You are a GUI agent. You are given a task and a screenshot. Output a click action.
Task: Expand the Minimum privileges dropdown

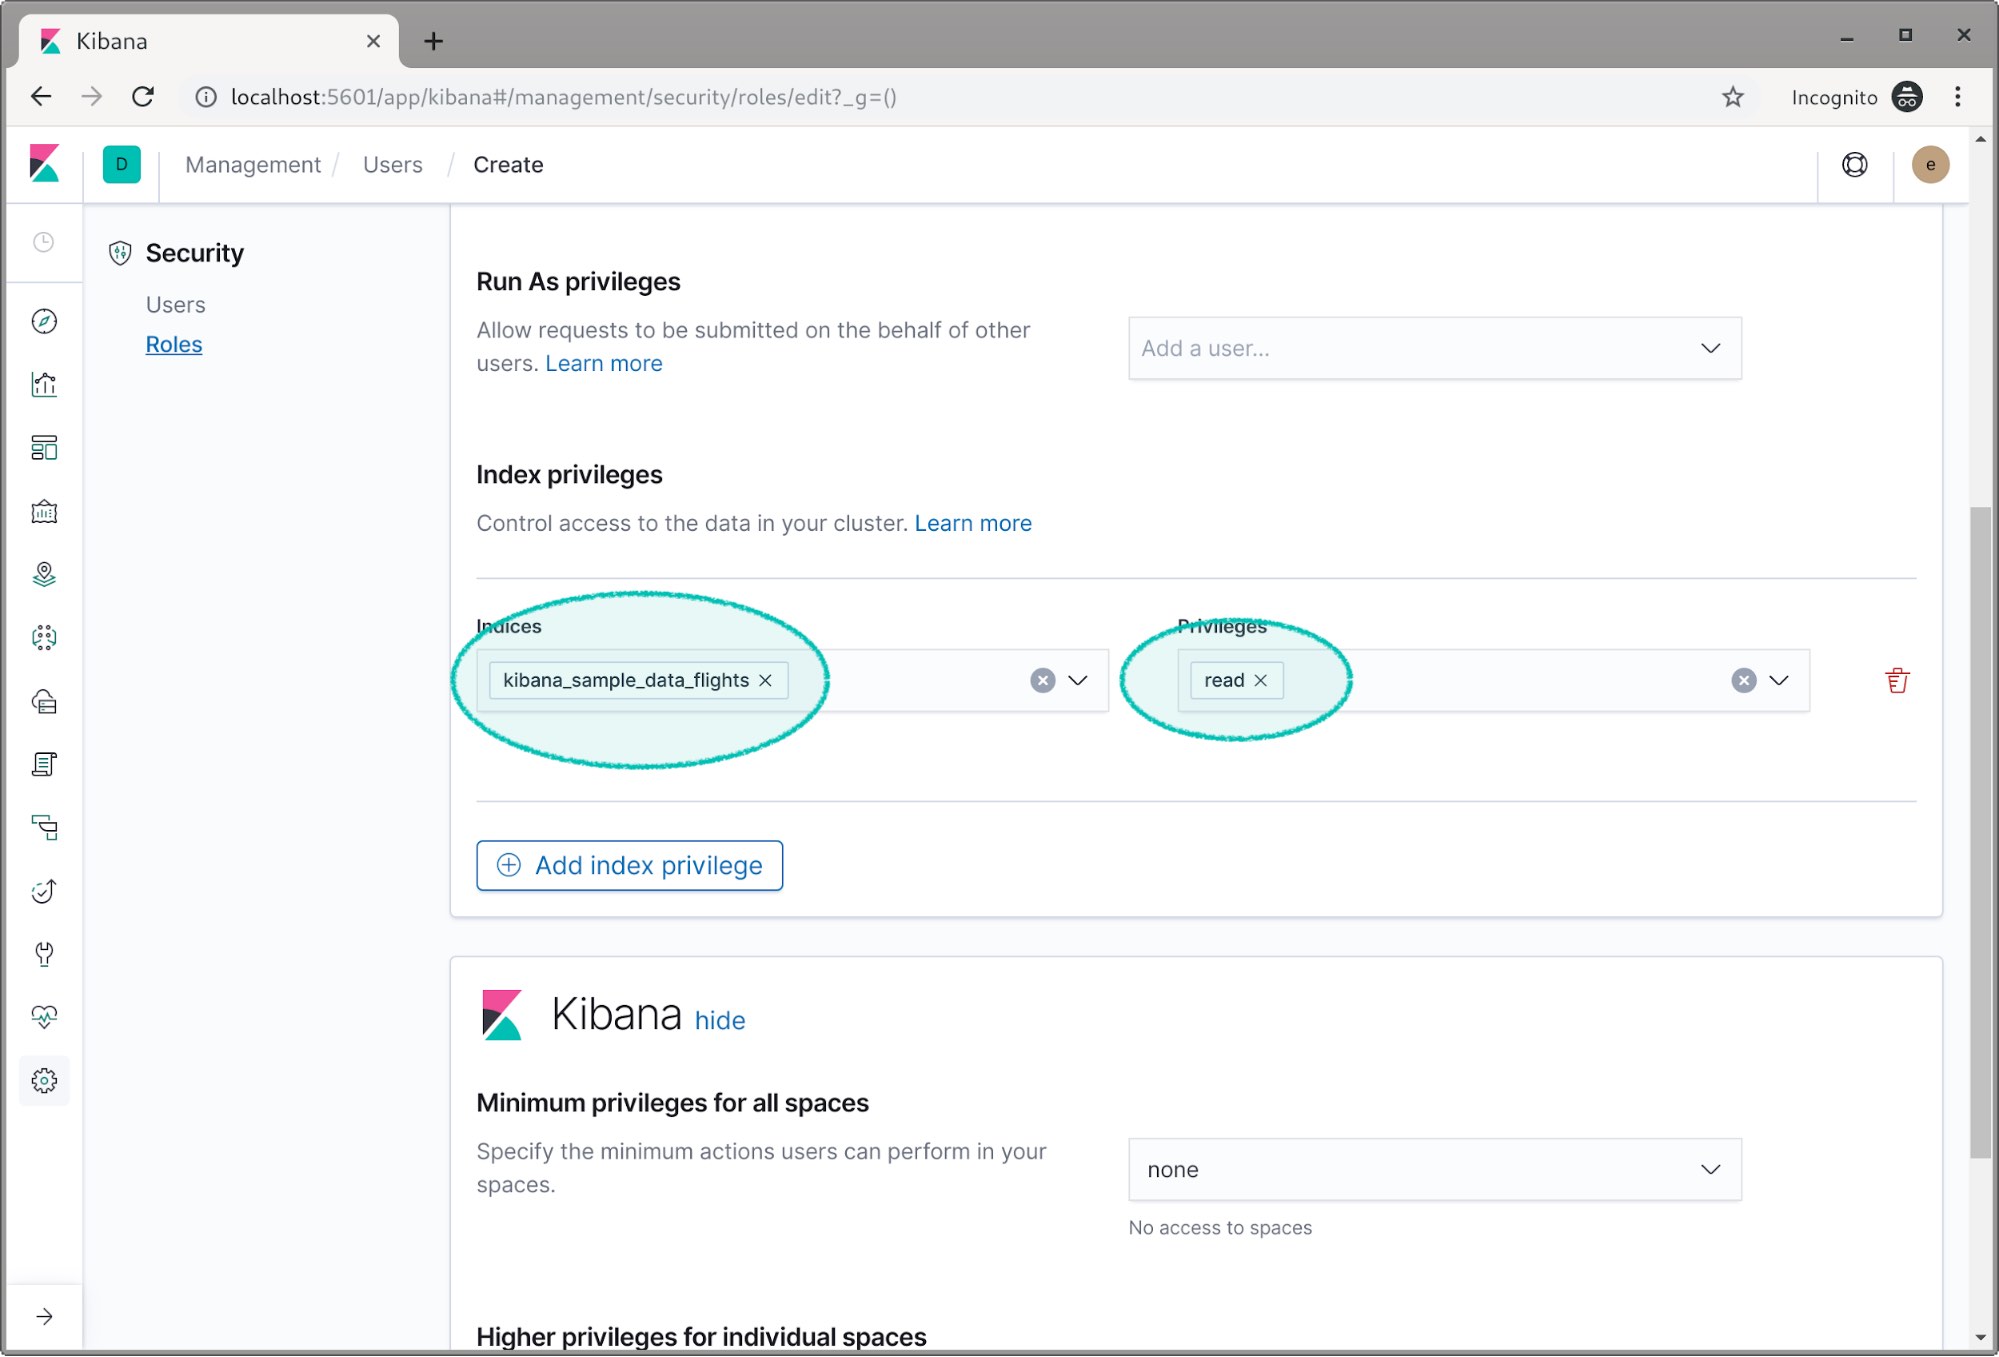[x=1433, y=1169]
